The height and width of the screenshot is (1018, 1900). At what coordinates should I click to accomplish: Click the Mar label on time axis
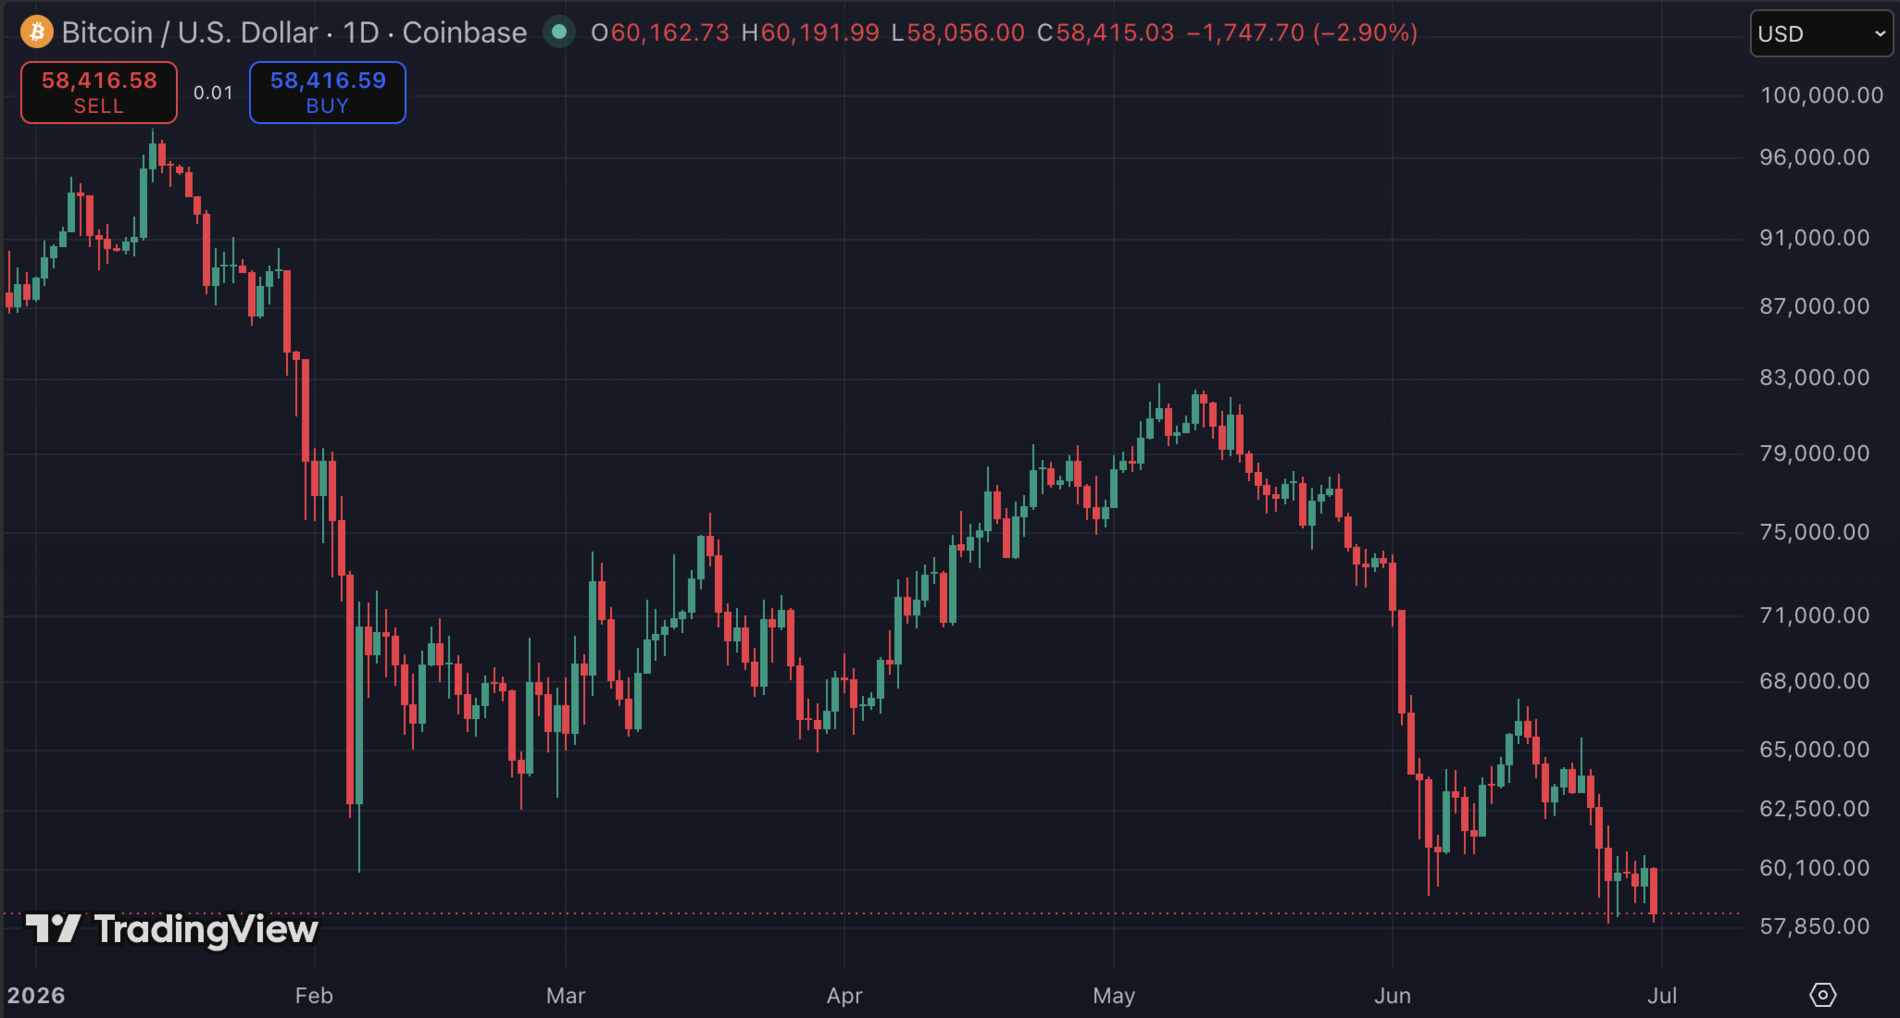coord(566,996)
